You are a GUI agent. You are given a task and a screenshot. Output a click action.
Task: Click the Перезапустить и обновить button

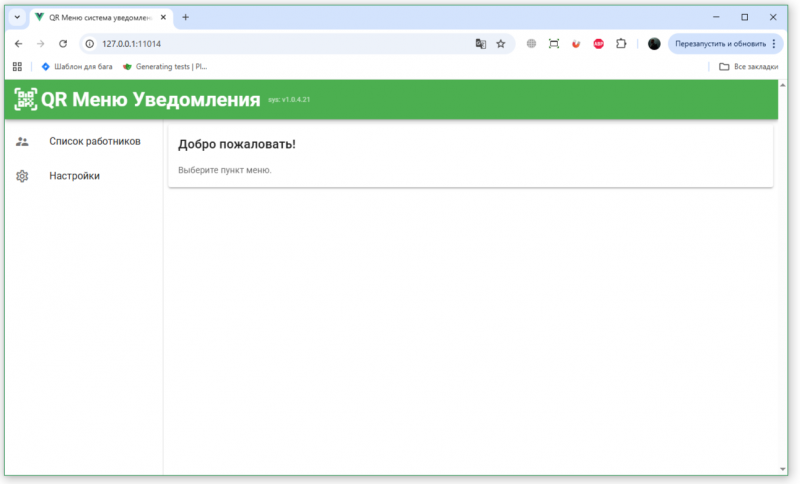(719, 44)
